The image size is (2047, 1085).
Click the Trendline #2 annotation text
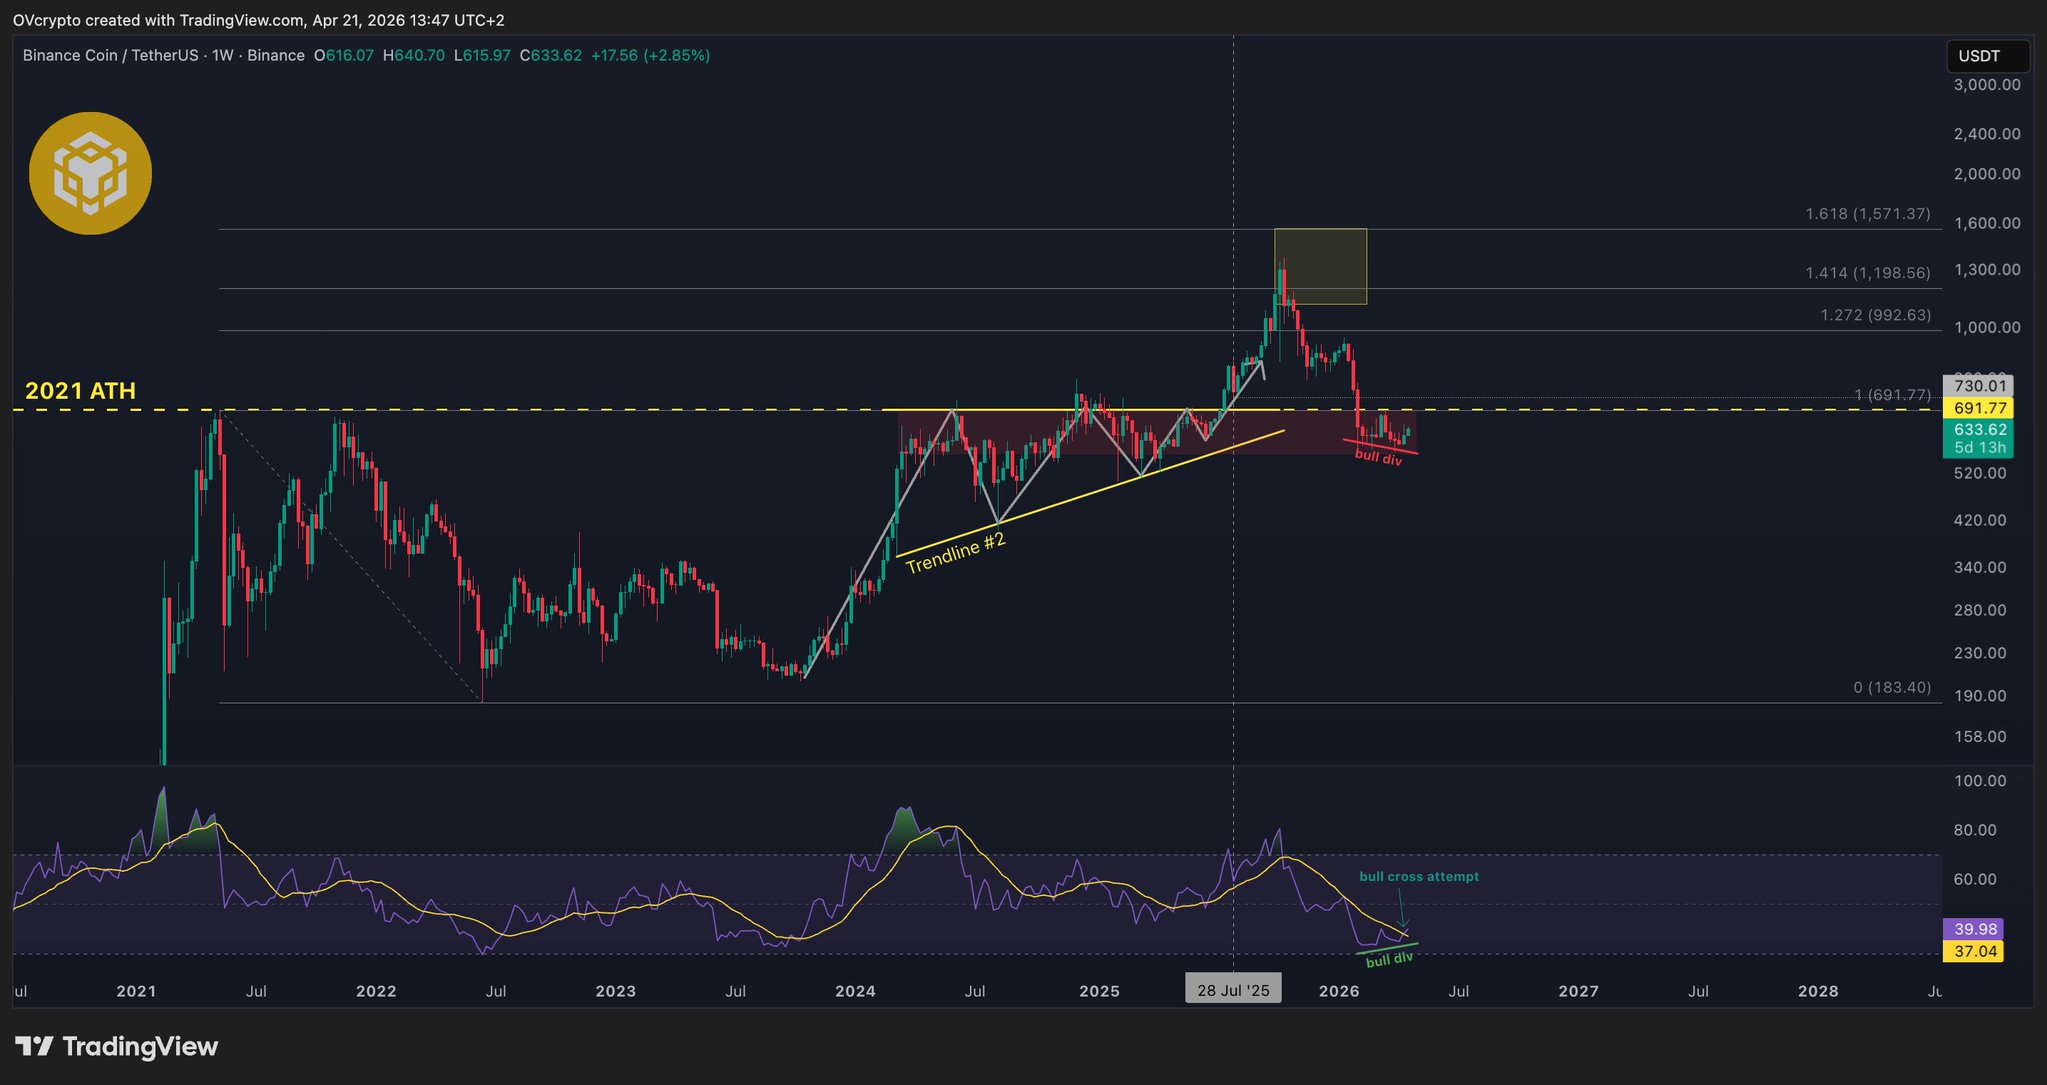click(955, 553)
